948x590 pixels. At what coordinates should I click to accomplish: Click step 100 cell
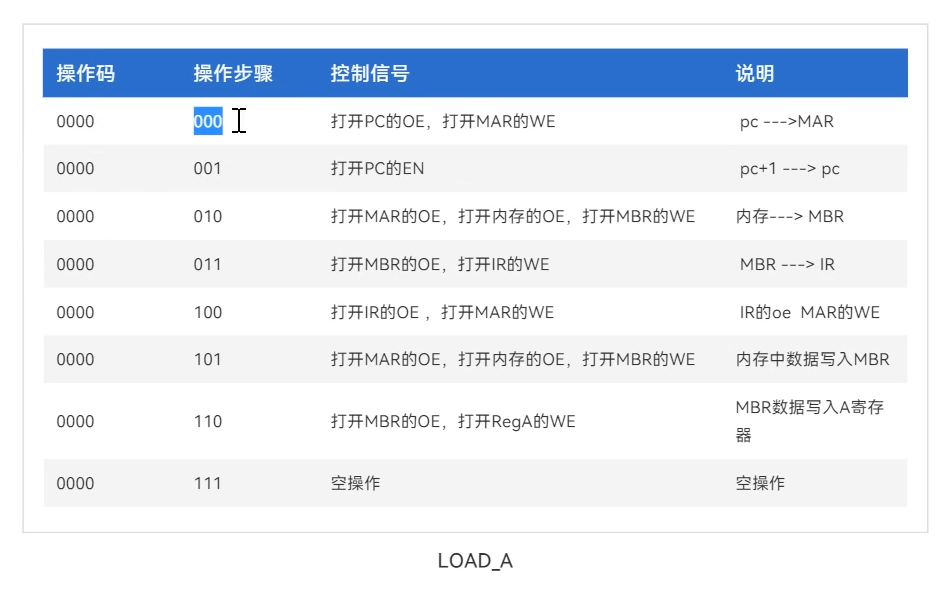208,313
